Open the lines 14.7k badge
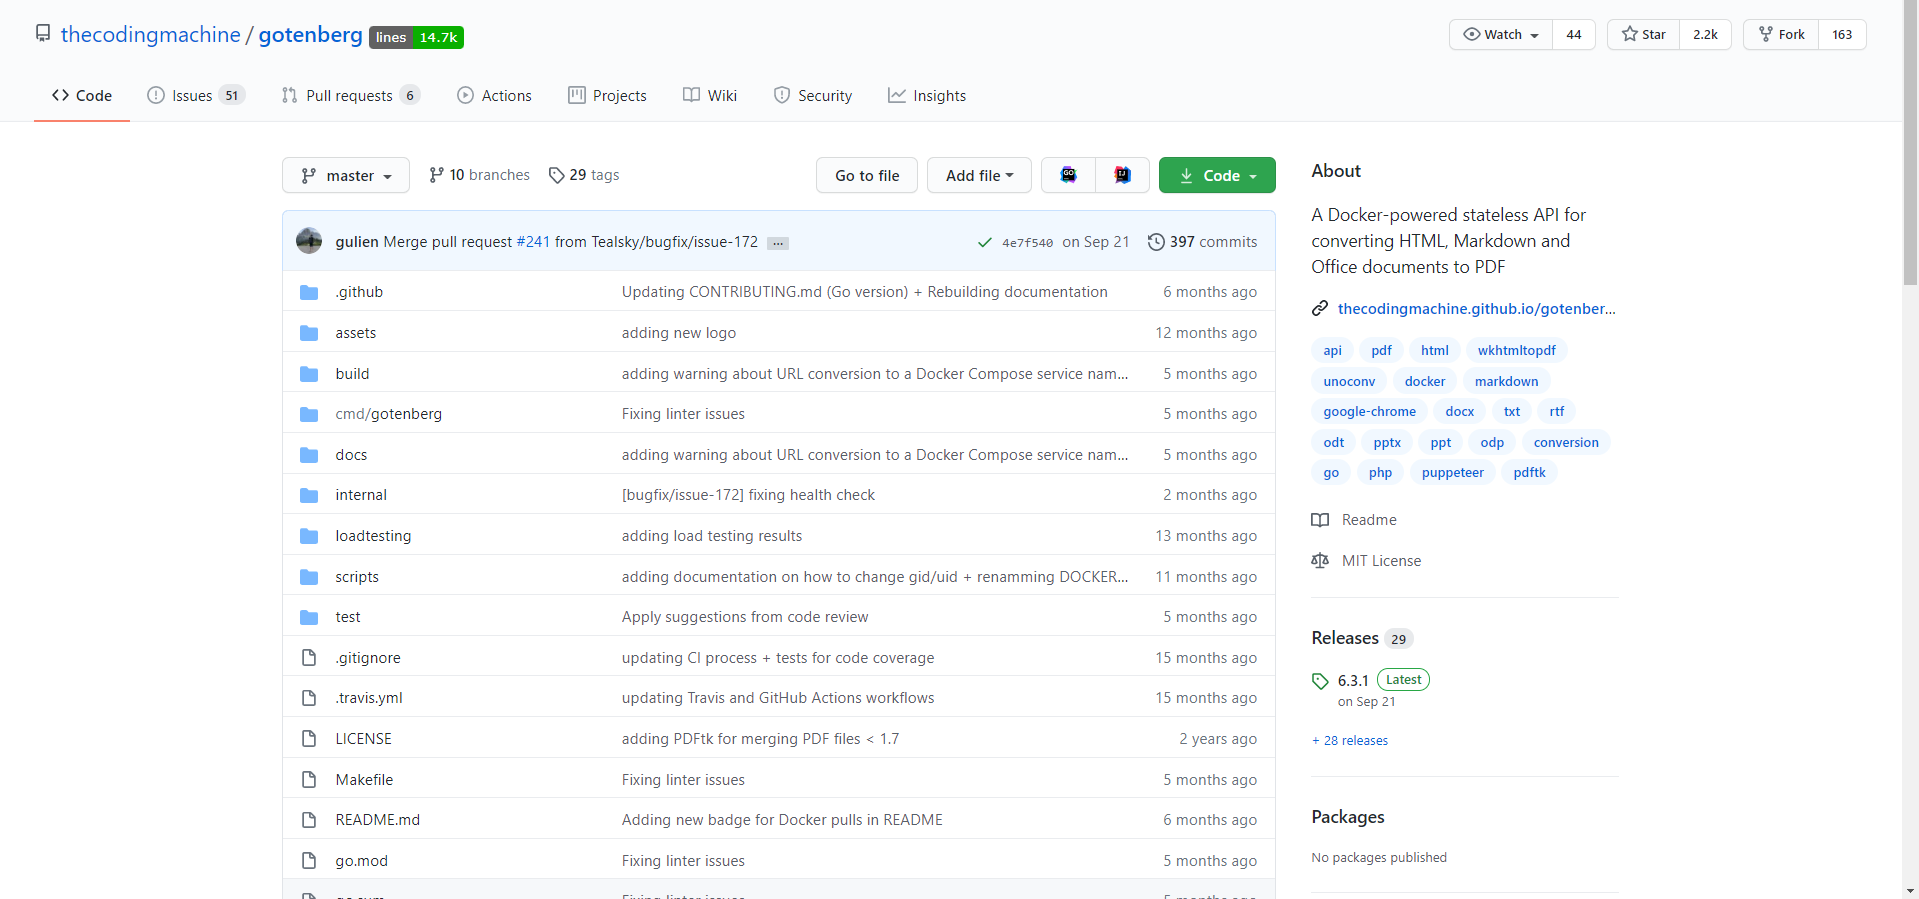This screenshot has height=899, width=1919. (416, 37)
